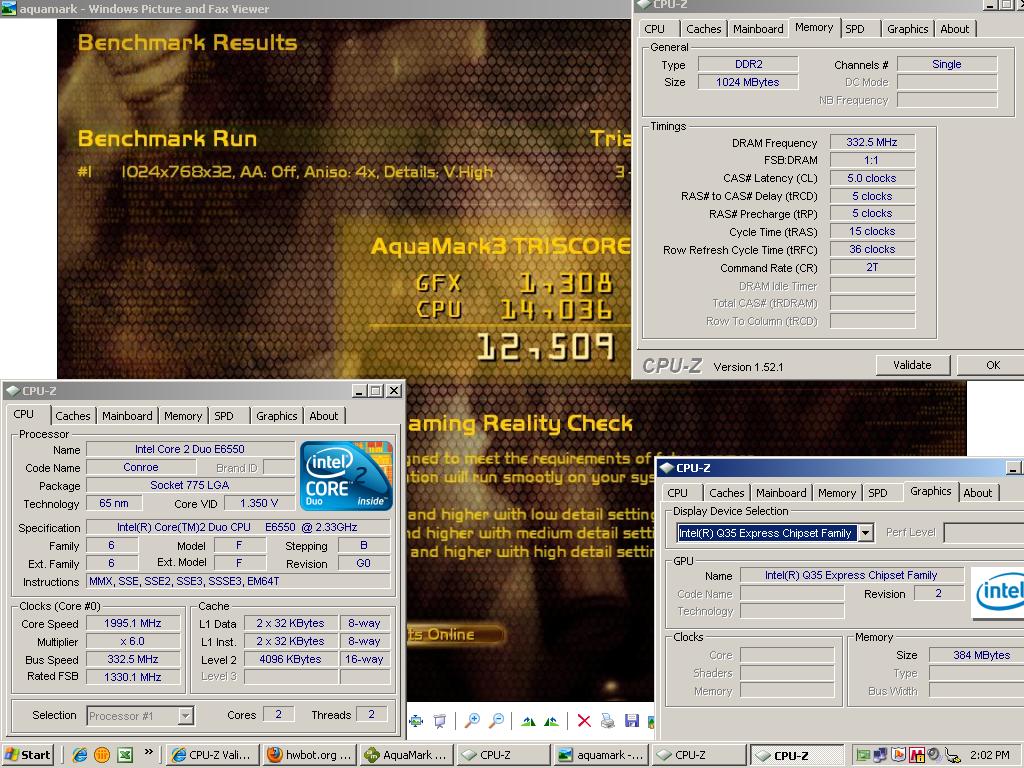Switch to Graphics tab in top-right Memory window

coord(908,29)
